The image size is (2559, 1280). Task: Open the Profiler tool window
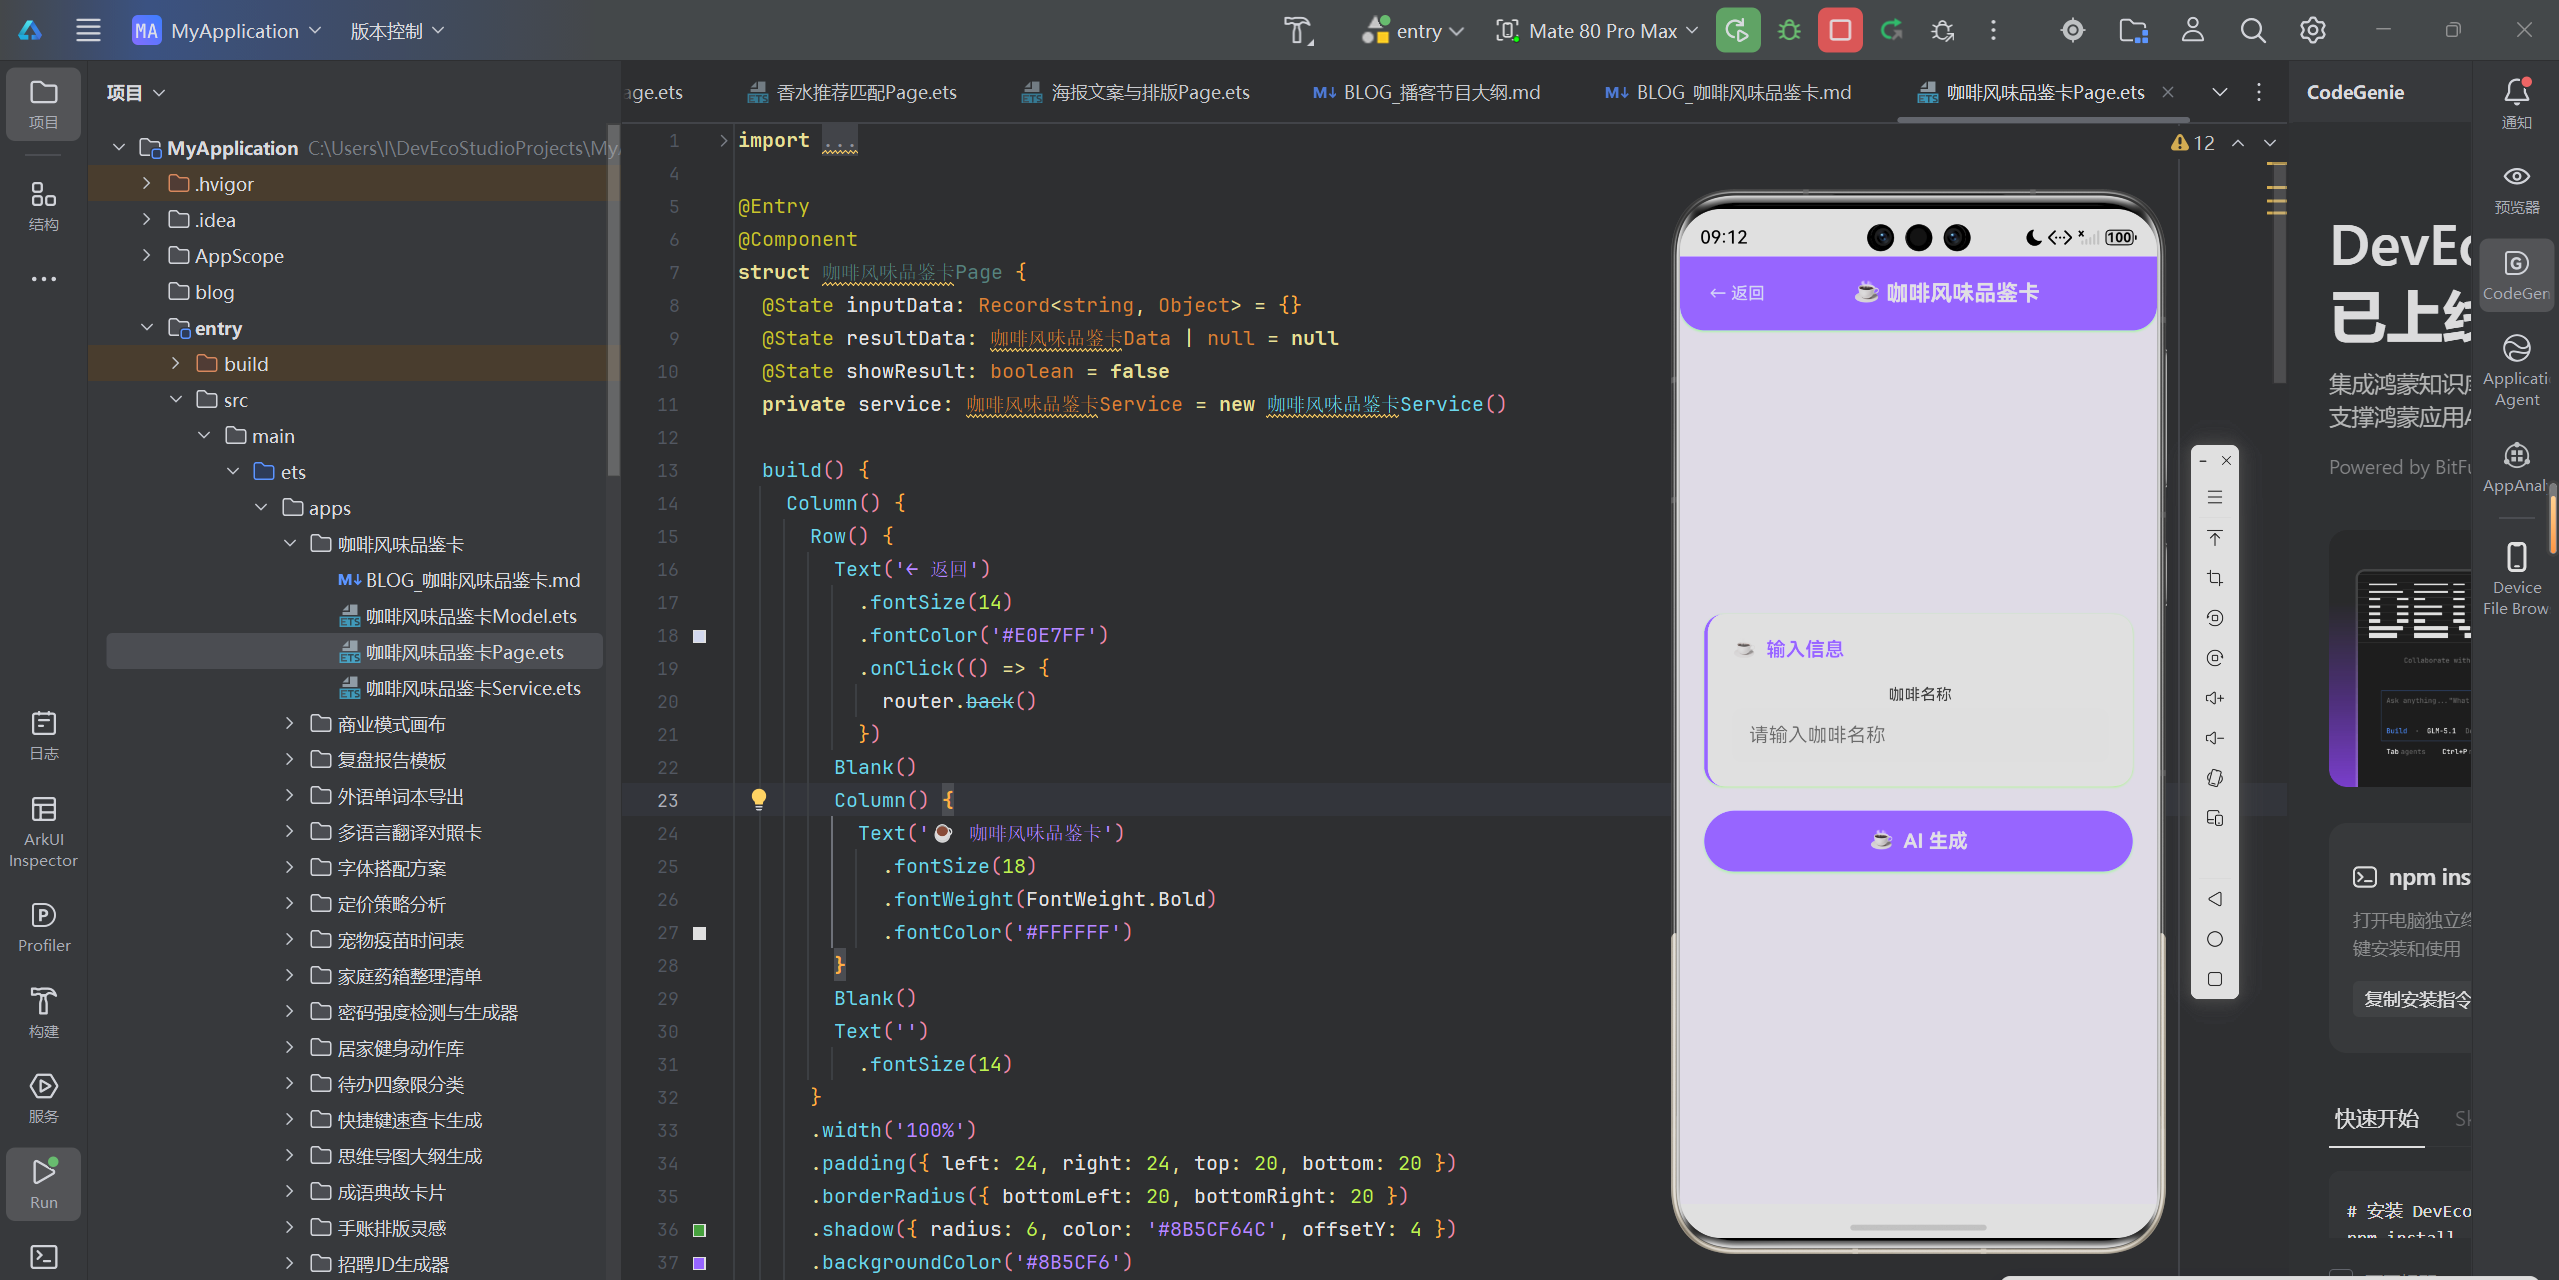(x=43, y=927)
